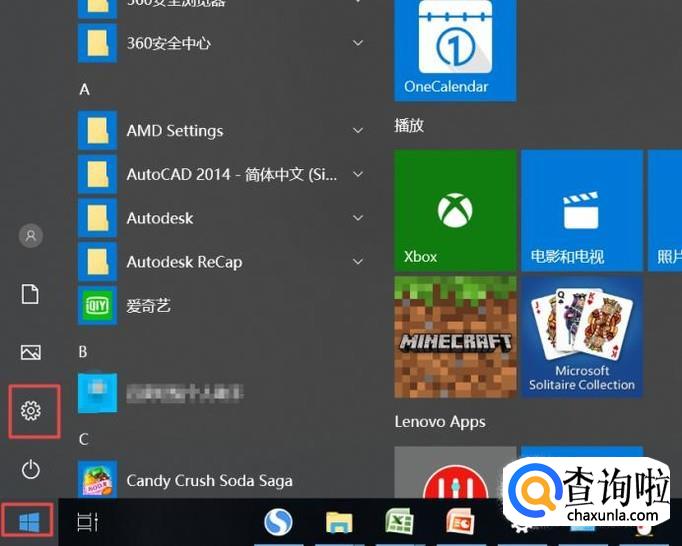This screenshot has height=546, width=682.
Task: Click the Lenovo Apps group title
Action: click(x=440, y=422)
